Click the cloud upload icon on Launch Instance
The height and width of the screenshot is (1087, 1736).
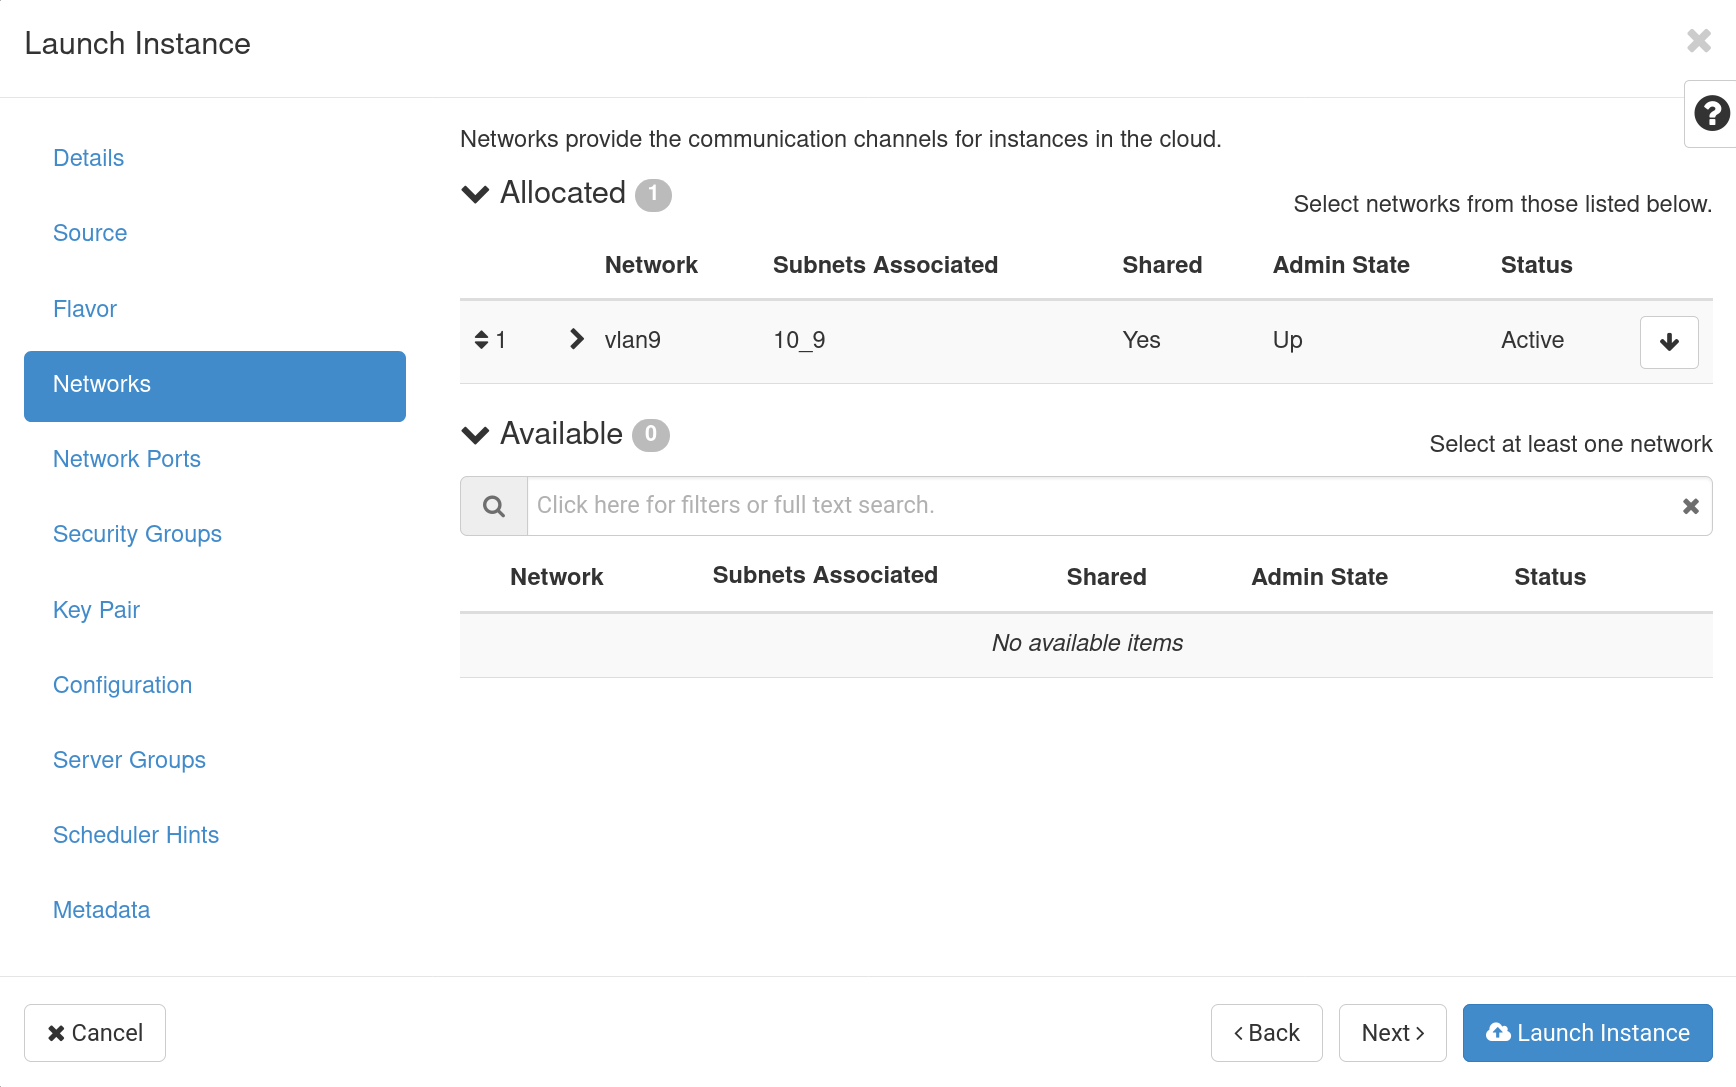1498,1033
